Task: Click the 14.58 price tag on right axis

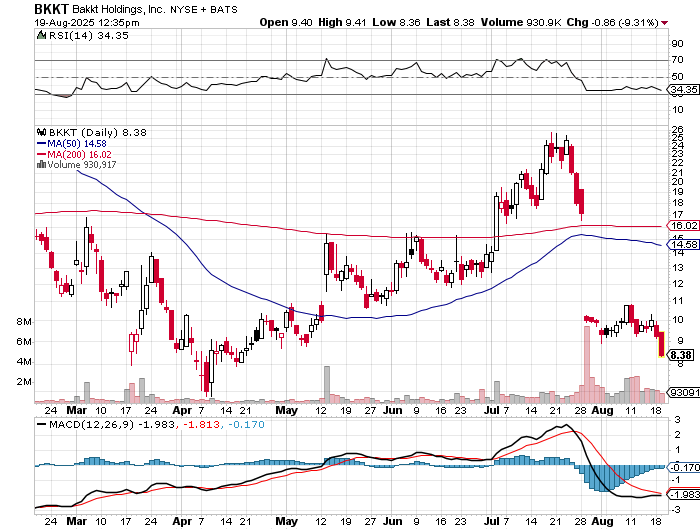Action: pos(683,244)
